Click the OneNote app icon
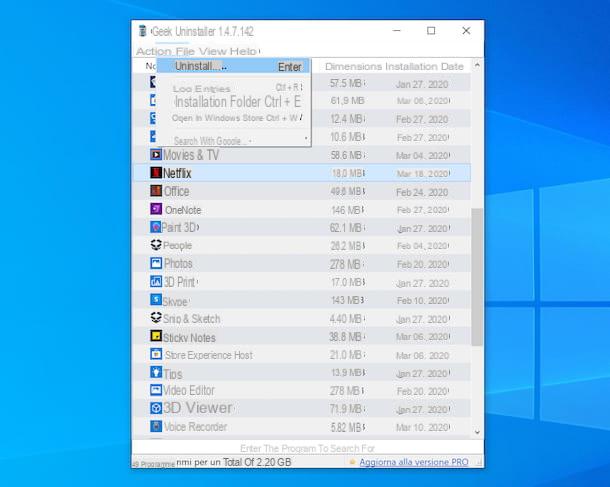Viewport: 610px width, 487px height. point(156,209)
